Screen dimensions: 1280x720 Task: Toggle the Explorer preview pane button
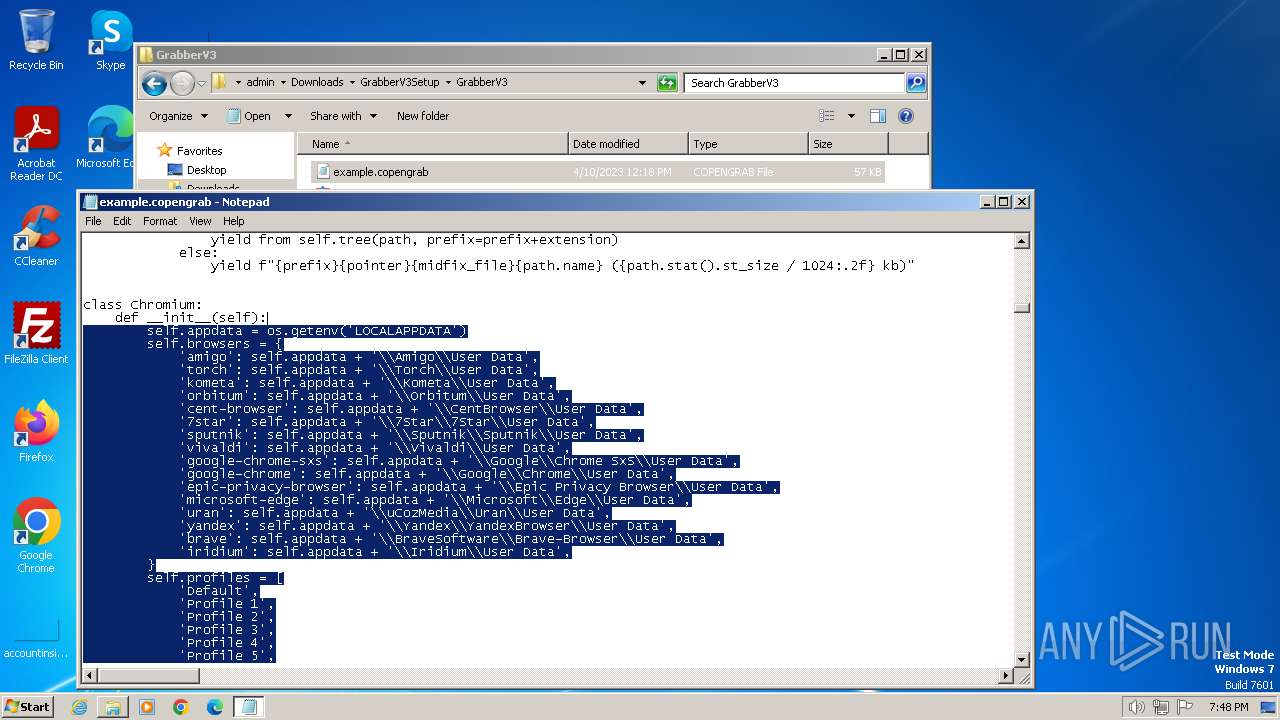[877, 116]
